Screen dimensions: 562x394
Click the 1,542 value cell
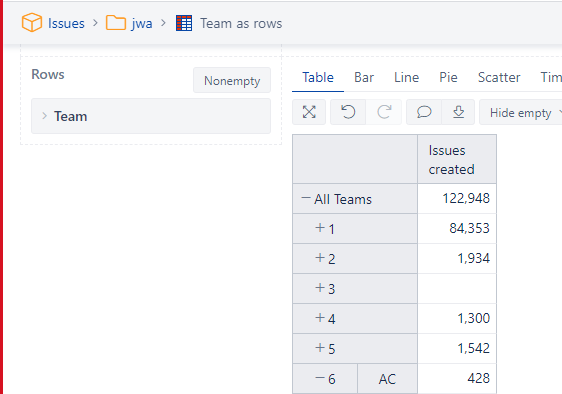coord(457,348)
